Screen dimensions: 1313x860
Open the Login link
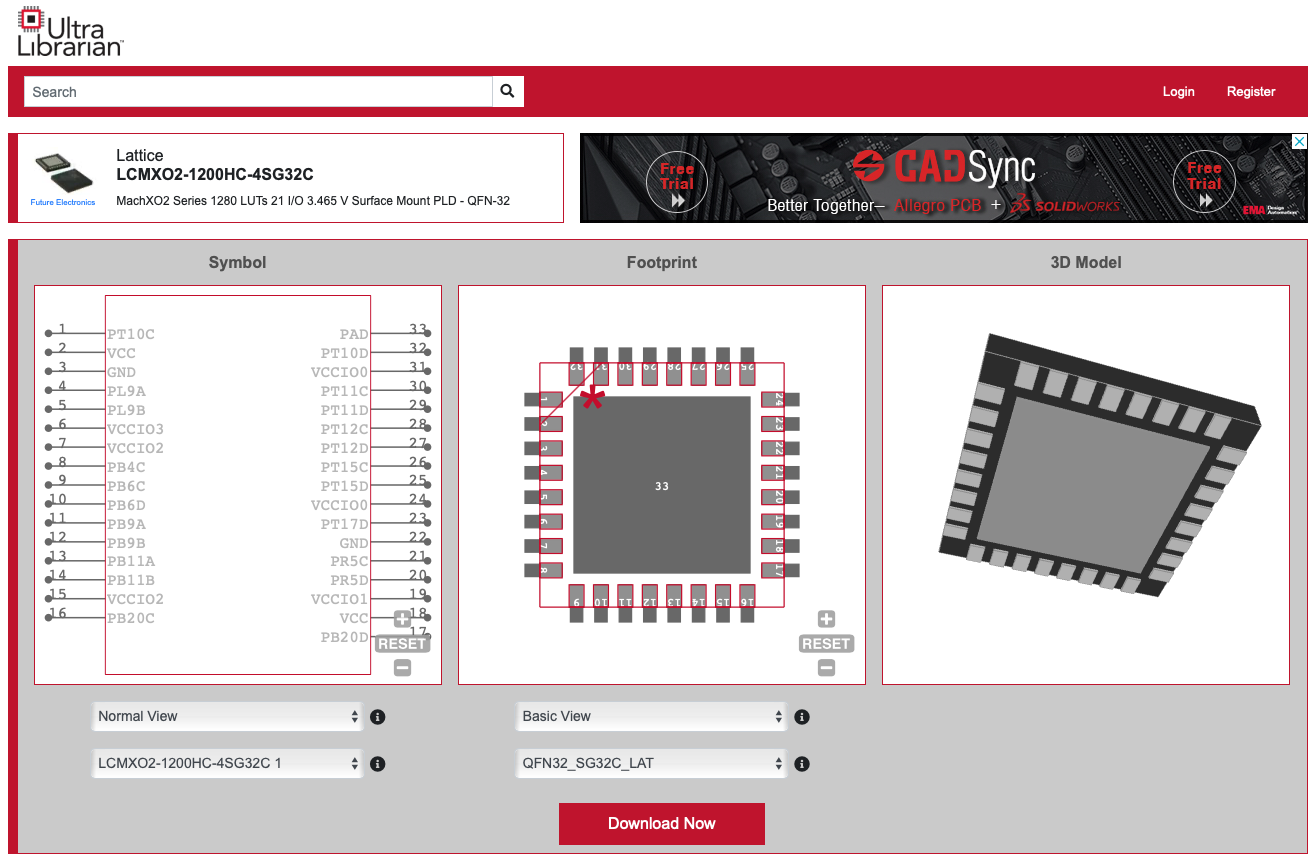(1178, 91)
